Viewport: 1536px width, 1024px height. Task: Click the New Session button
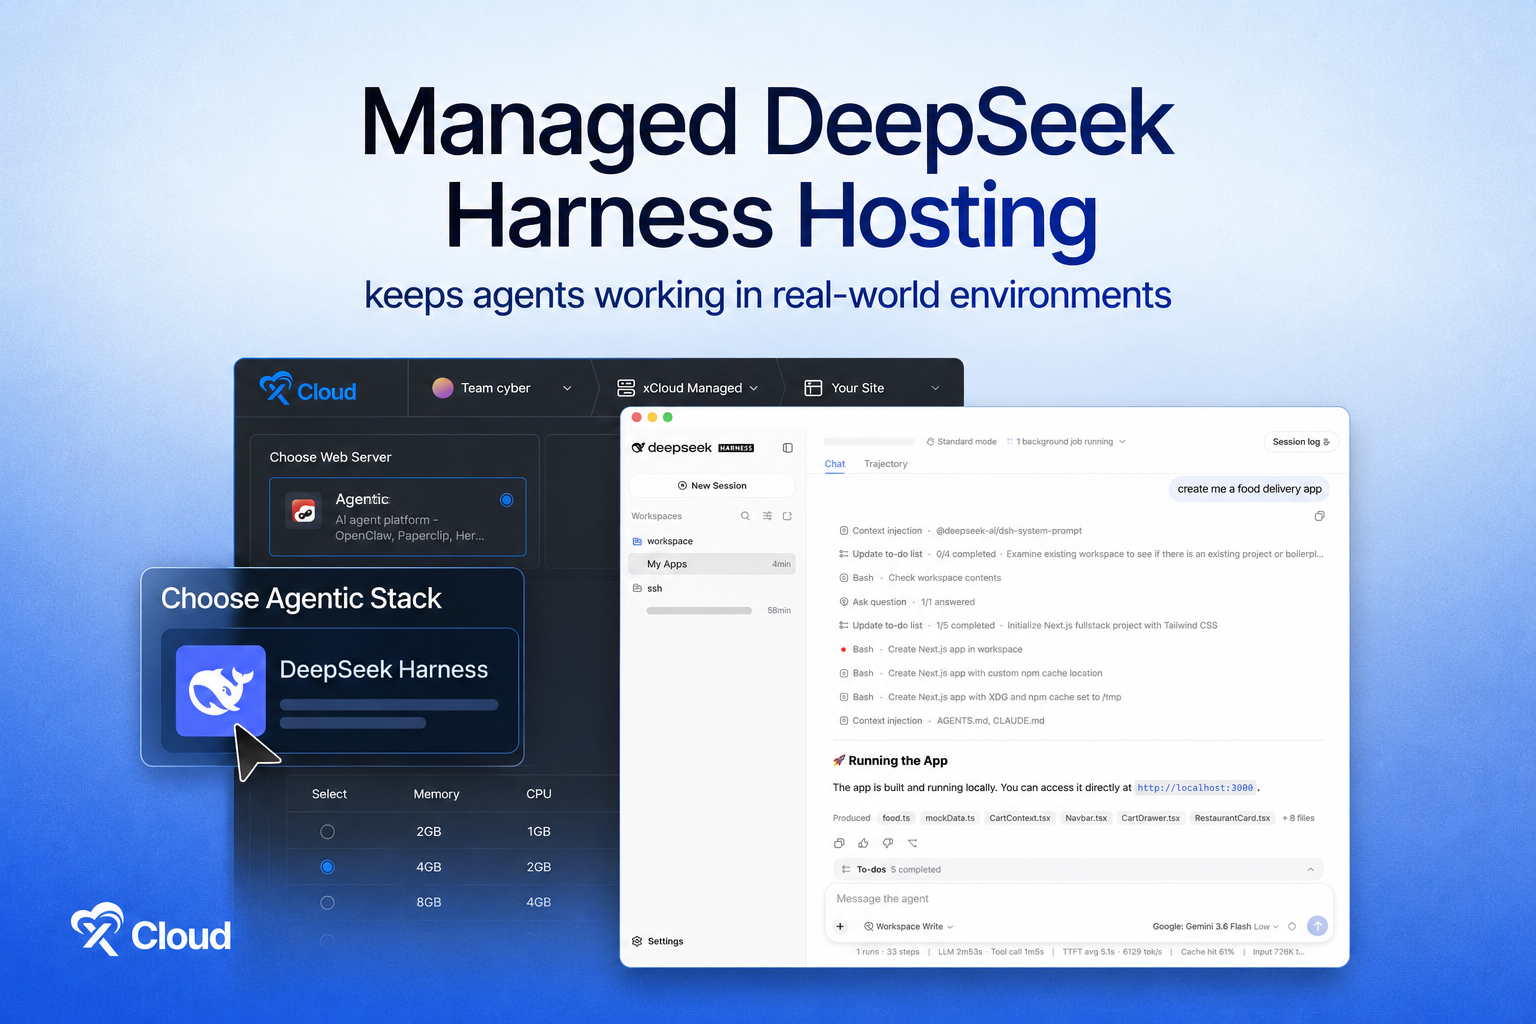tap(712, 486)
